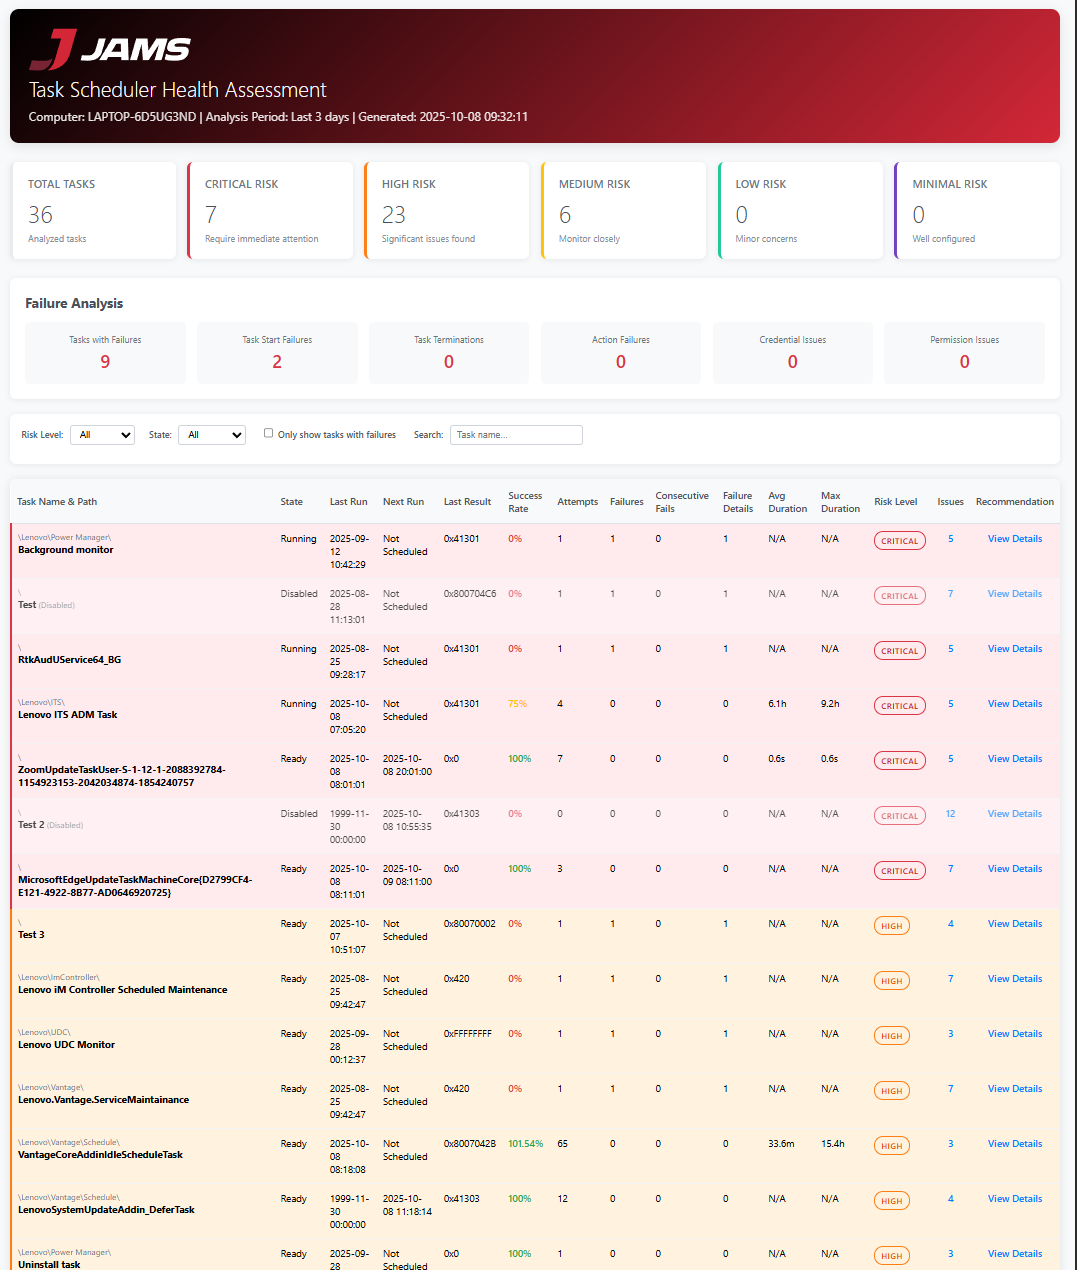Open the Risk Level filter dropdown
1077x1270 pixels.
102,435
